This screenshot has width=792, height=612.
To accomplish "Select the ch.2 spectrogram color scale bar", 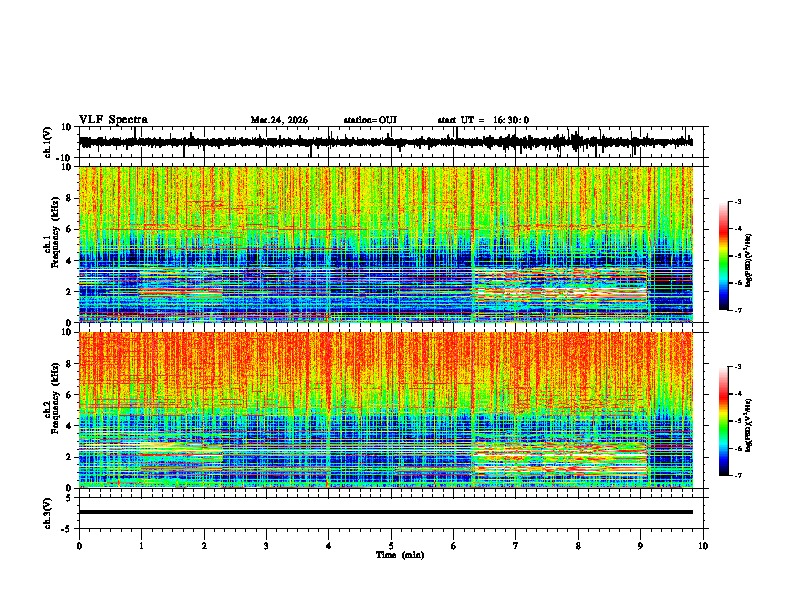I will coord(724,421).
